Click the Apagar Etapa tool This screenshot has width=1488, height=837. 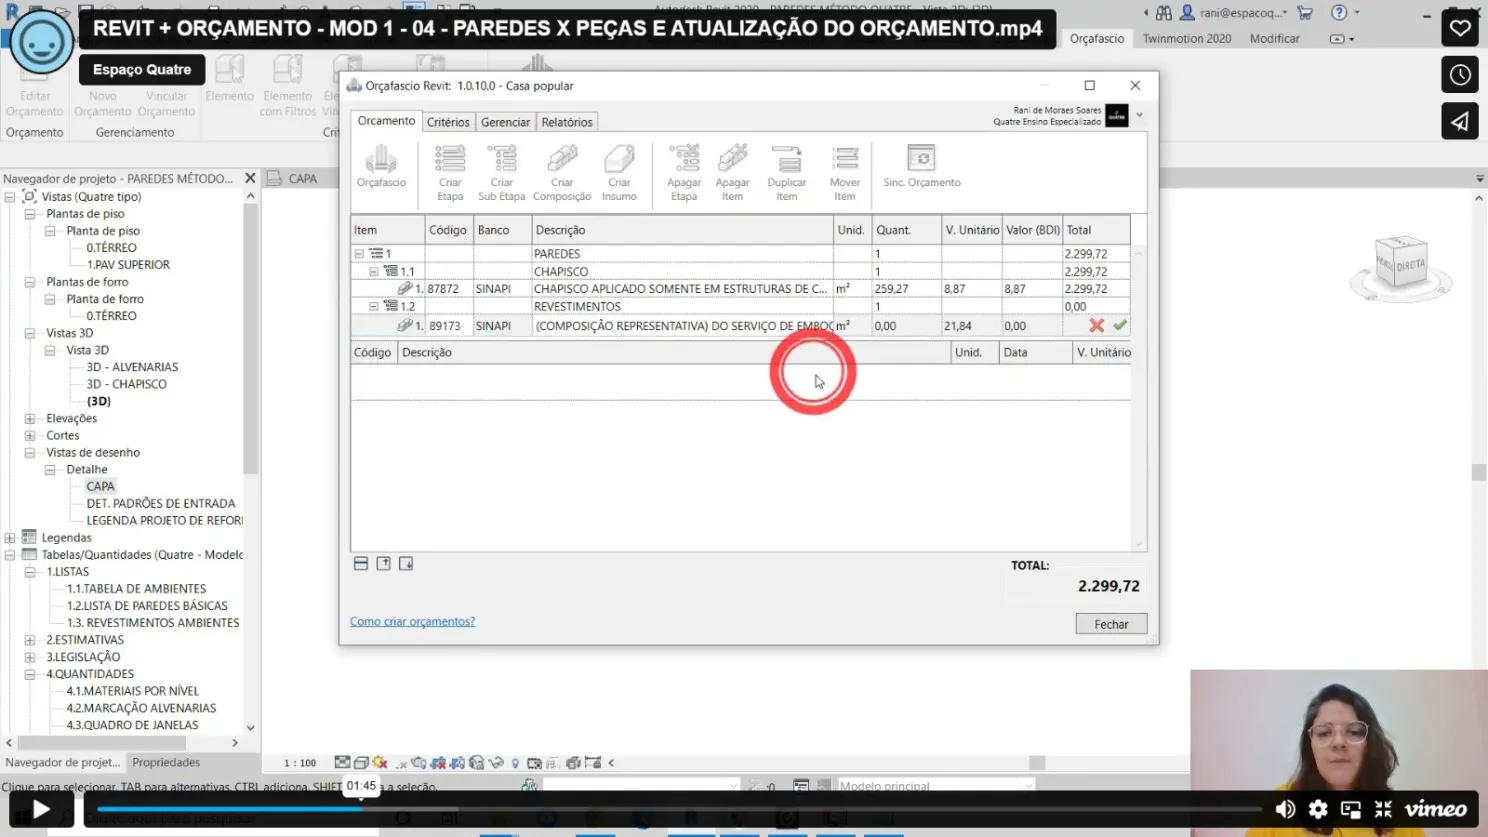pyautogui.click(x=684, y=173)
